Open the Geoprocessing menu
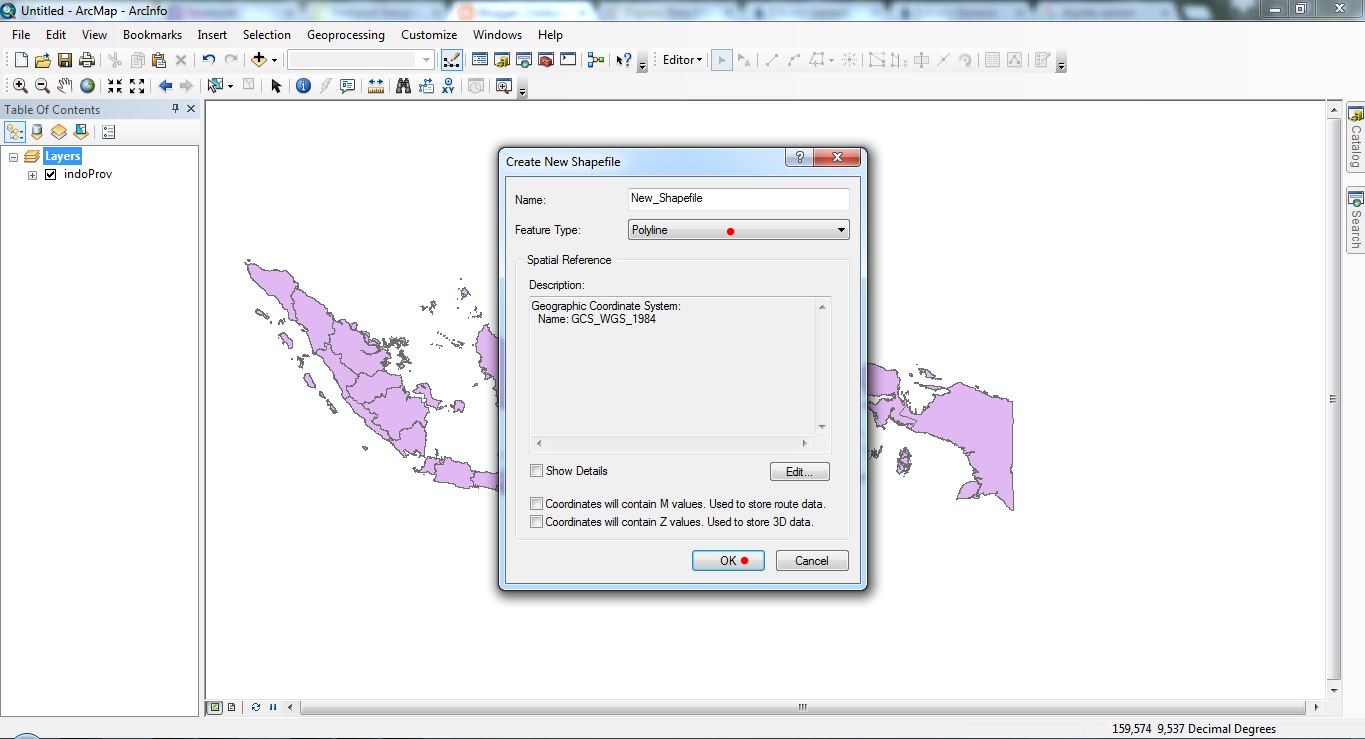The height and width of the screenshot is (739, 1365). 346,34
